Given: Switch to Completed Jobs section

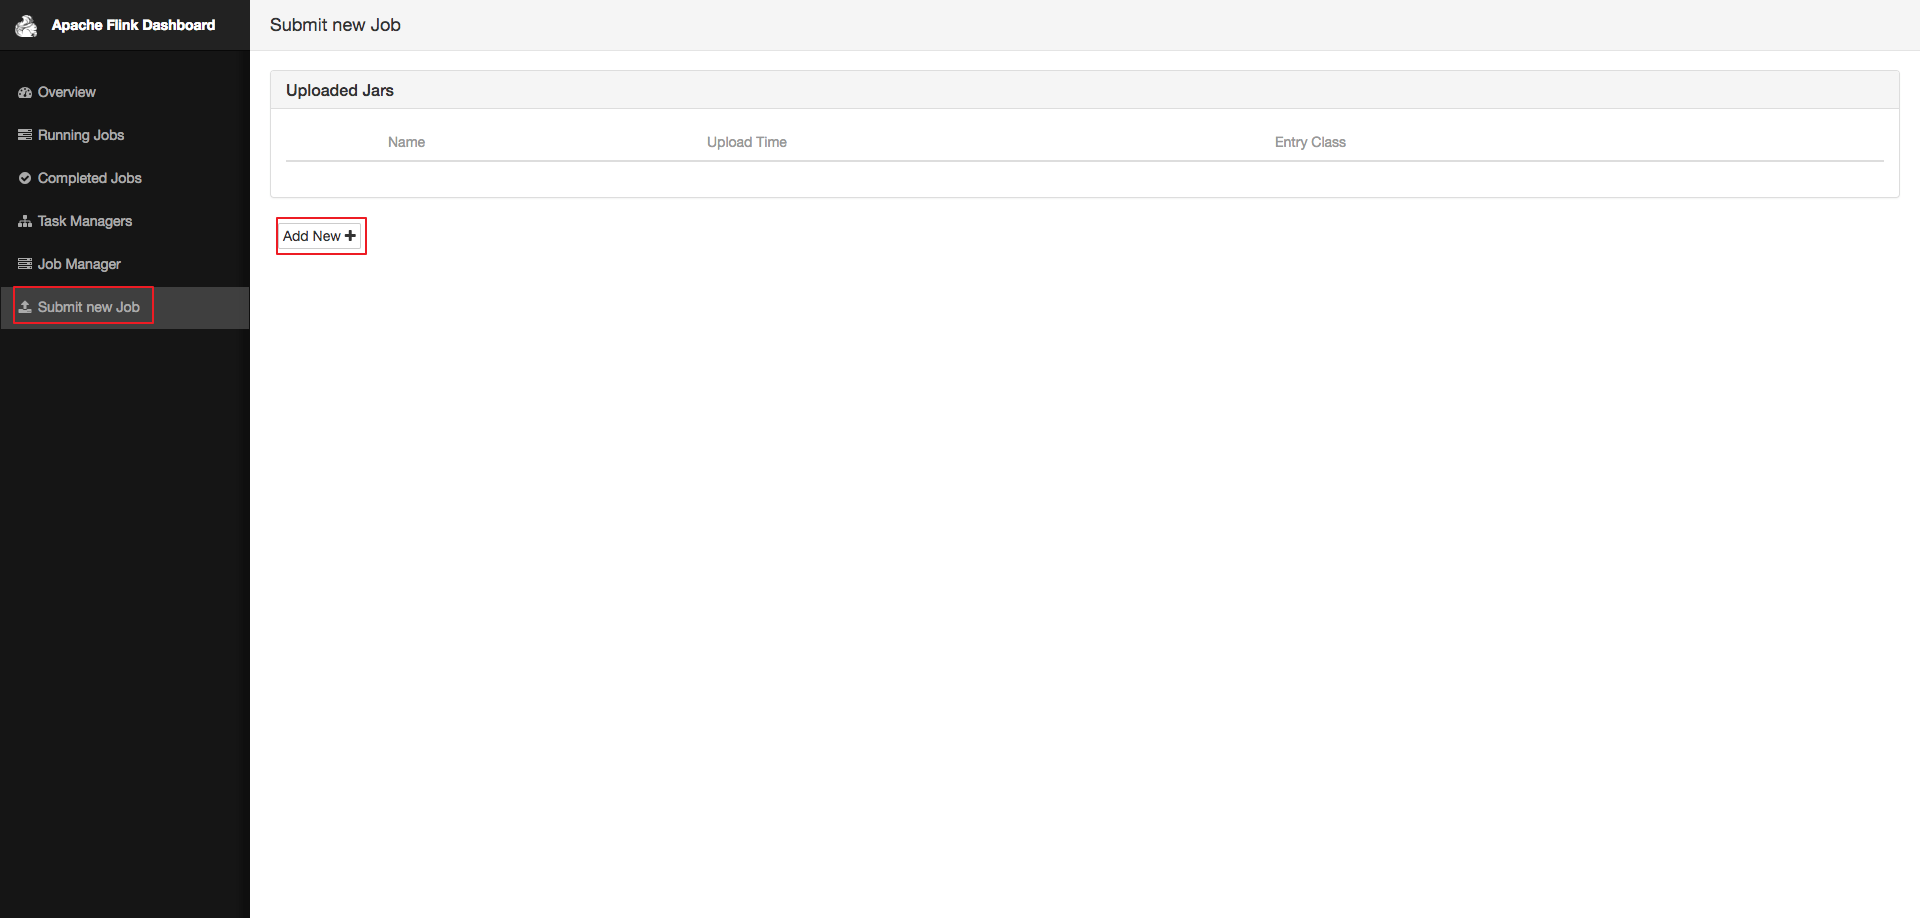Looking at the screenshot, I should (x=89, y=178).
